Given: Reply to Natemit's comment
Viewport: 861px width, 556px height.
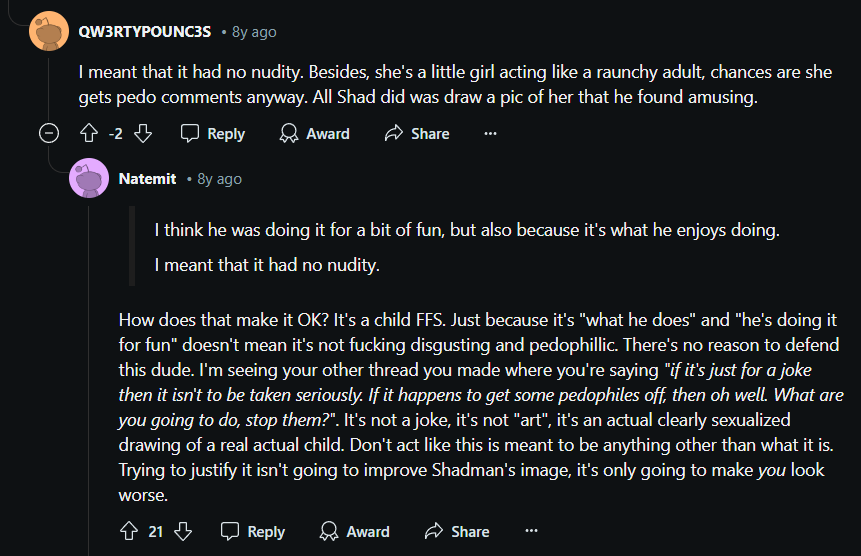Looking at the screenshot, I should (253, 531).
